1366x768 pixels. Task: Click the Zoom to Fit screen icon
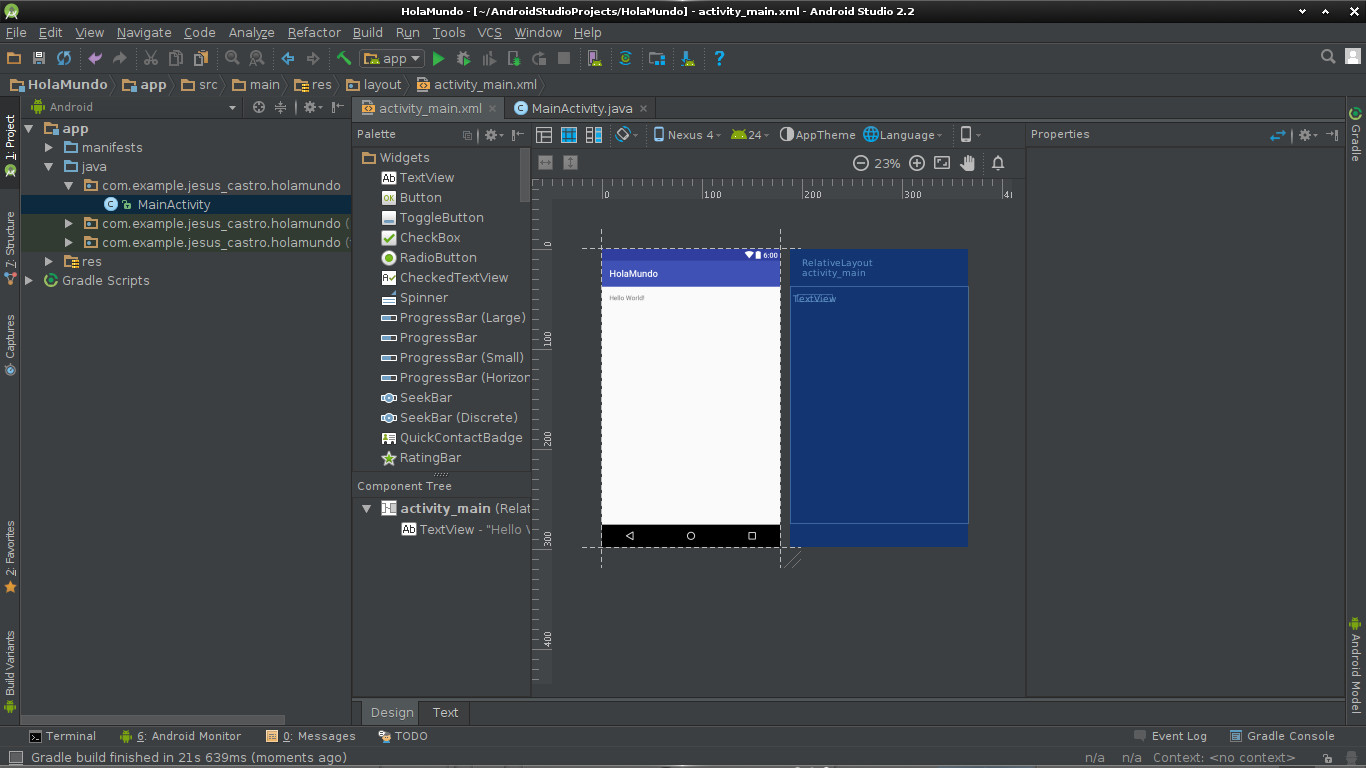click(942, 163)
